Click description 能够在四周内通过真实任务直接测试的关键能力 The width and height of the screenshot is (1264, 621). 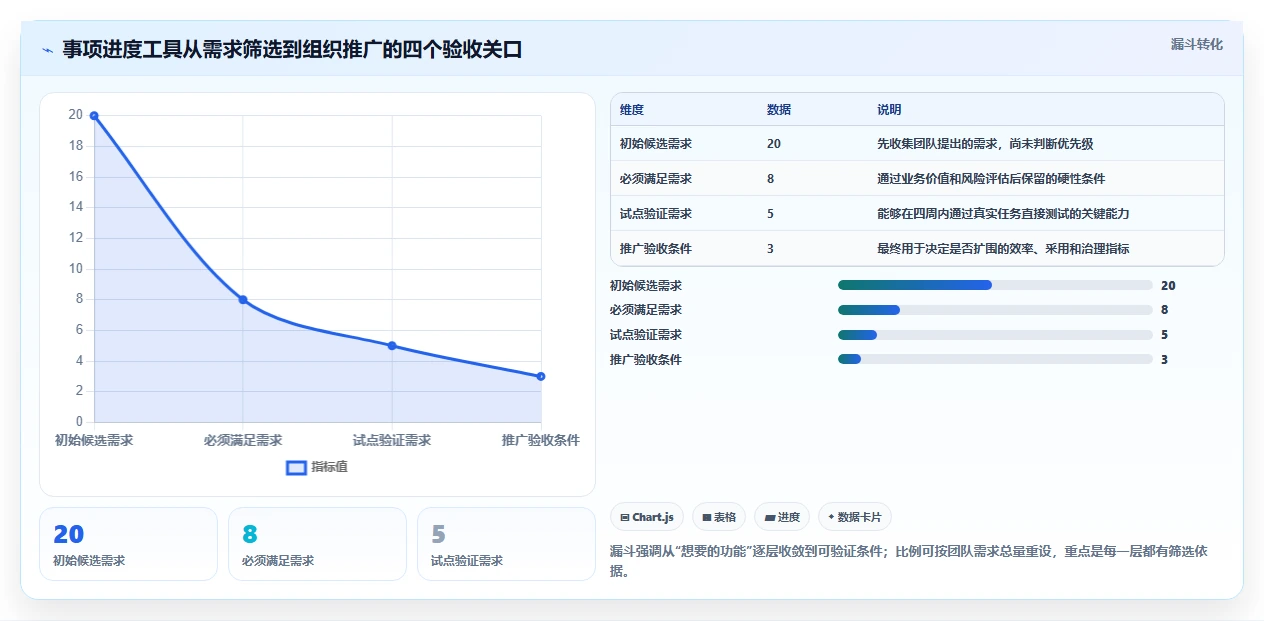(x=1003, y=214)
